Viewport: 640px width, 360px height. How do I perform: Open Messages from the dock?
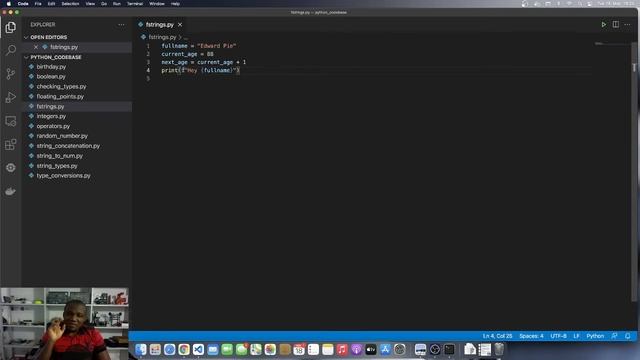click(x=241, y=349)
